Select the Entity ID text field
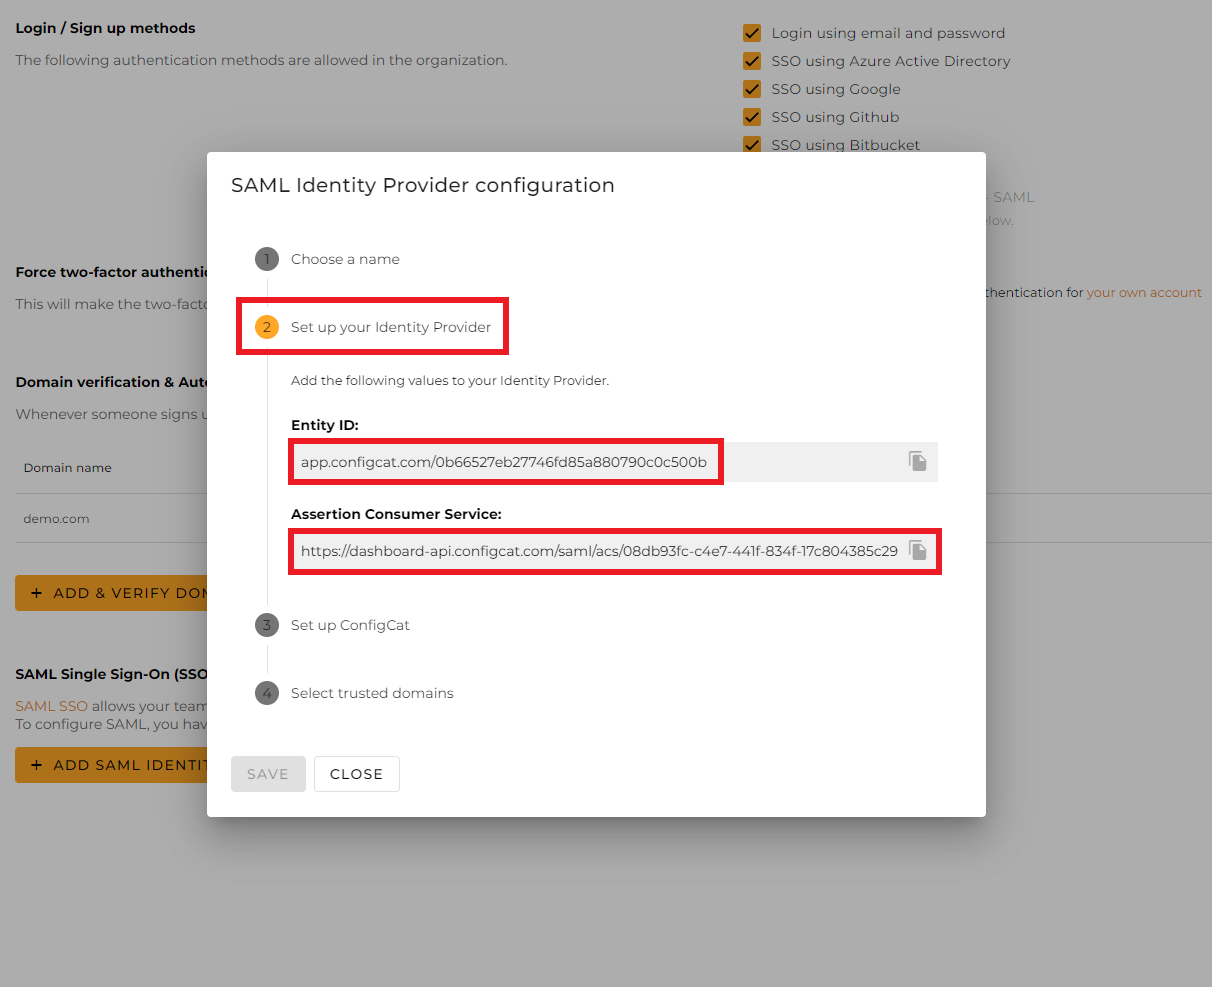Viewport: 1212px width, 987px height. 505,460
